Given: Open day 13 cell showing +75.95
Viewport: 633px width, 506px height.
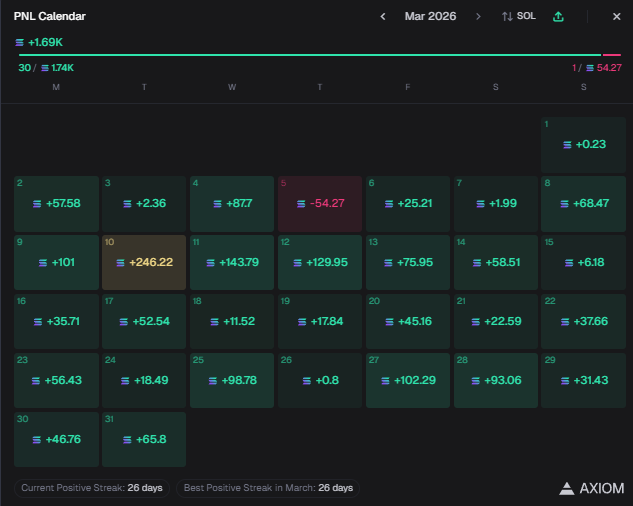Looking at the screenshot, I should click(x=408, y=263).
